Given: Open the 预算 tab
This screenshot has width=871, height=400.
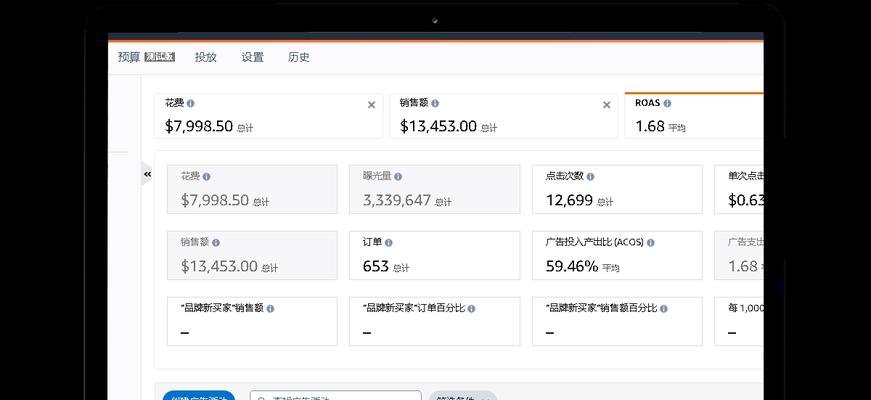Looking at the screenshot, I should [x=129, y=57].
